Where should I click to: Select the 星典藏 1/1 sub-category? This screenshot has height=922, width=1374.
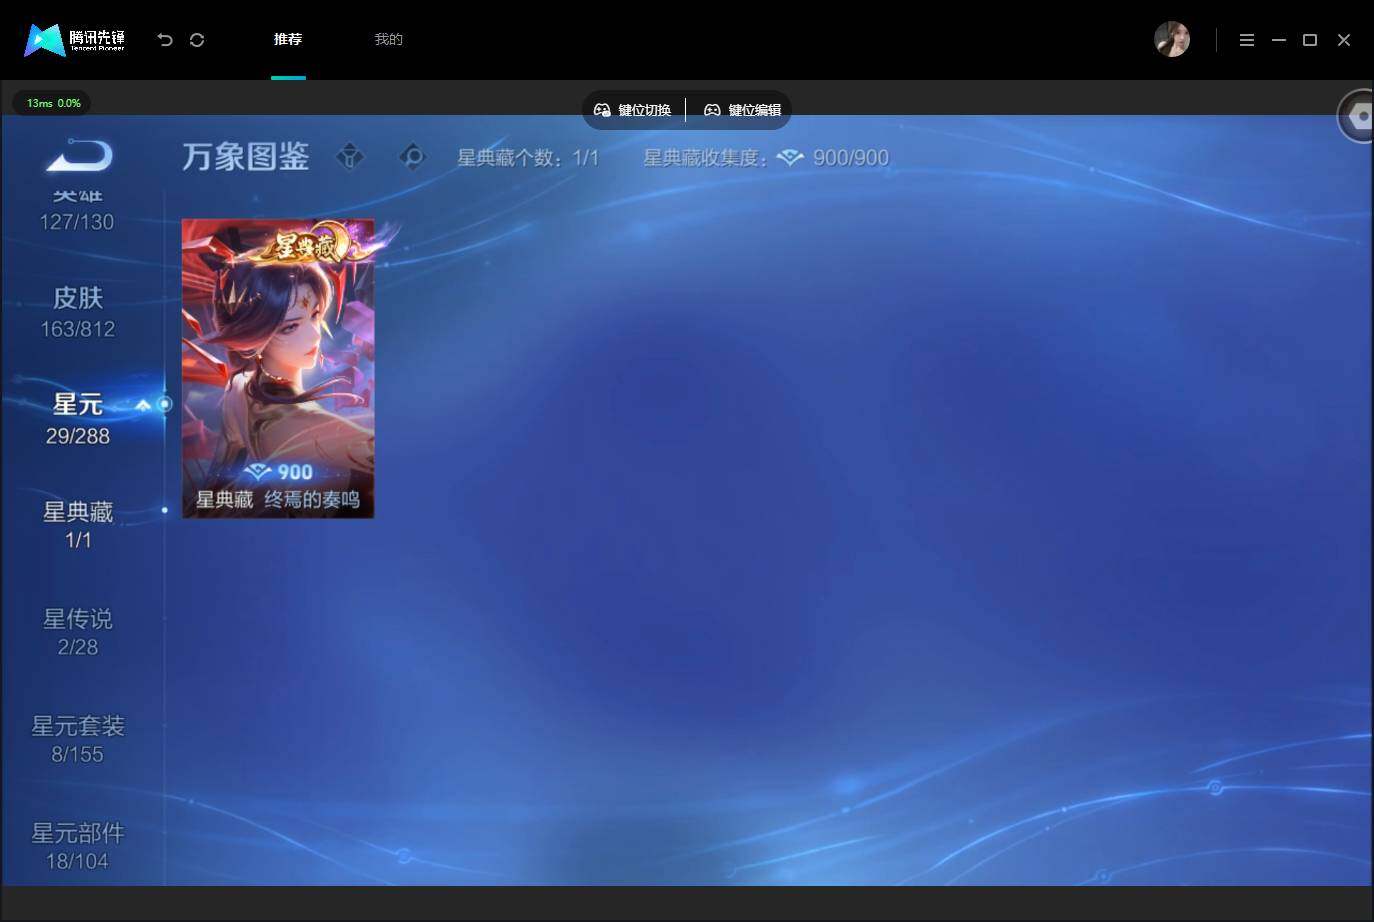pos(78,525)
